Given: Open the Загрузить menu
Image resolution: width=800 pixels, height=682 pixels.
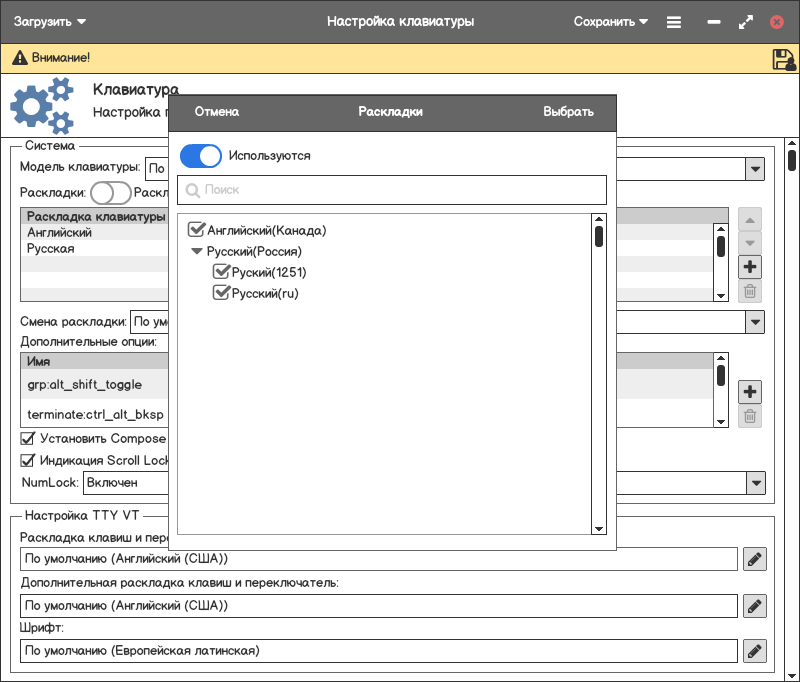Looking at the screenshot, I should 50,21.
